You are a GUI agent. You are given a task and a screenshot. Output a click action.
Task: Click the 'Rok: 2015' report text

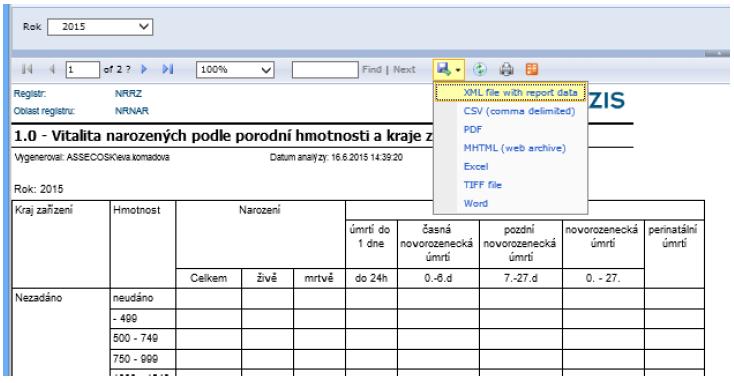point(38,189)
